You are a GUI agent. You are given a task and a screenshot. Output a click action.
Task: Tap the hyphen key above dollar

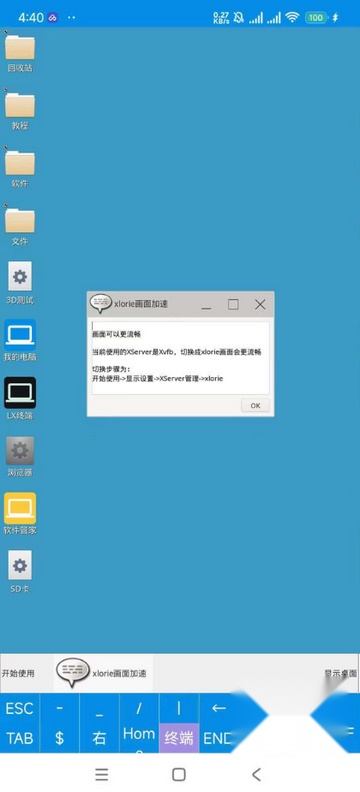pyautogui.click(x=60, y=708)
